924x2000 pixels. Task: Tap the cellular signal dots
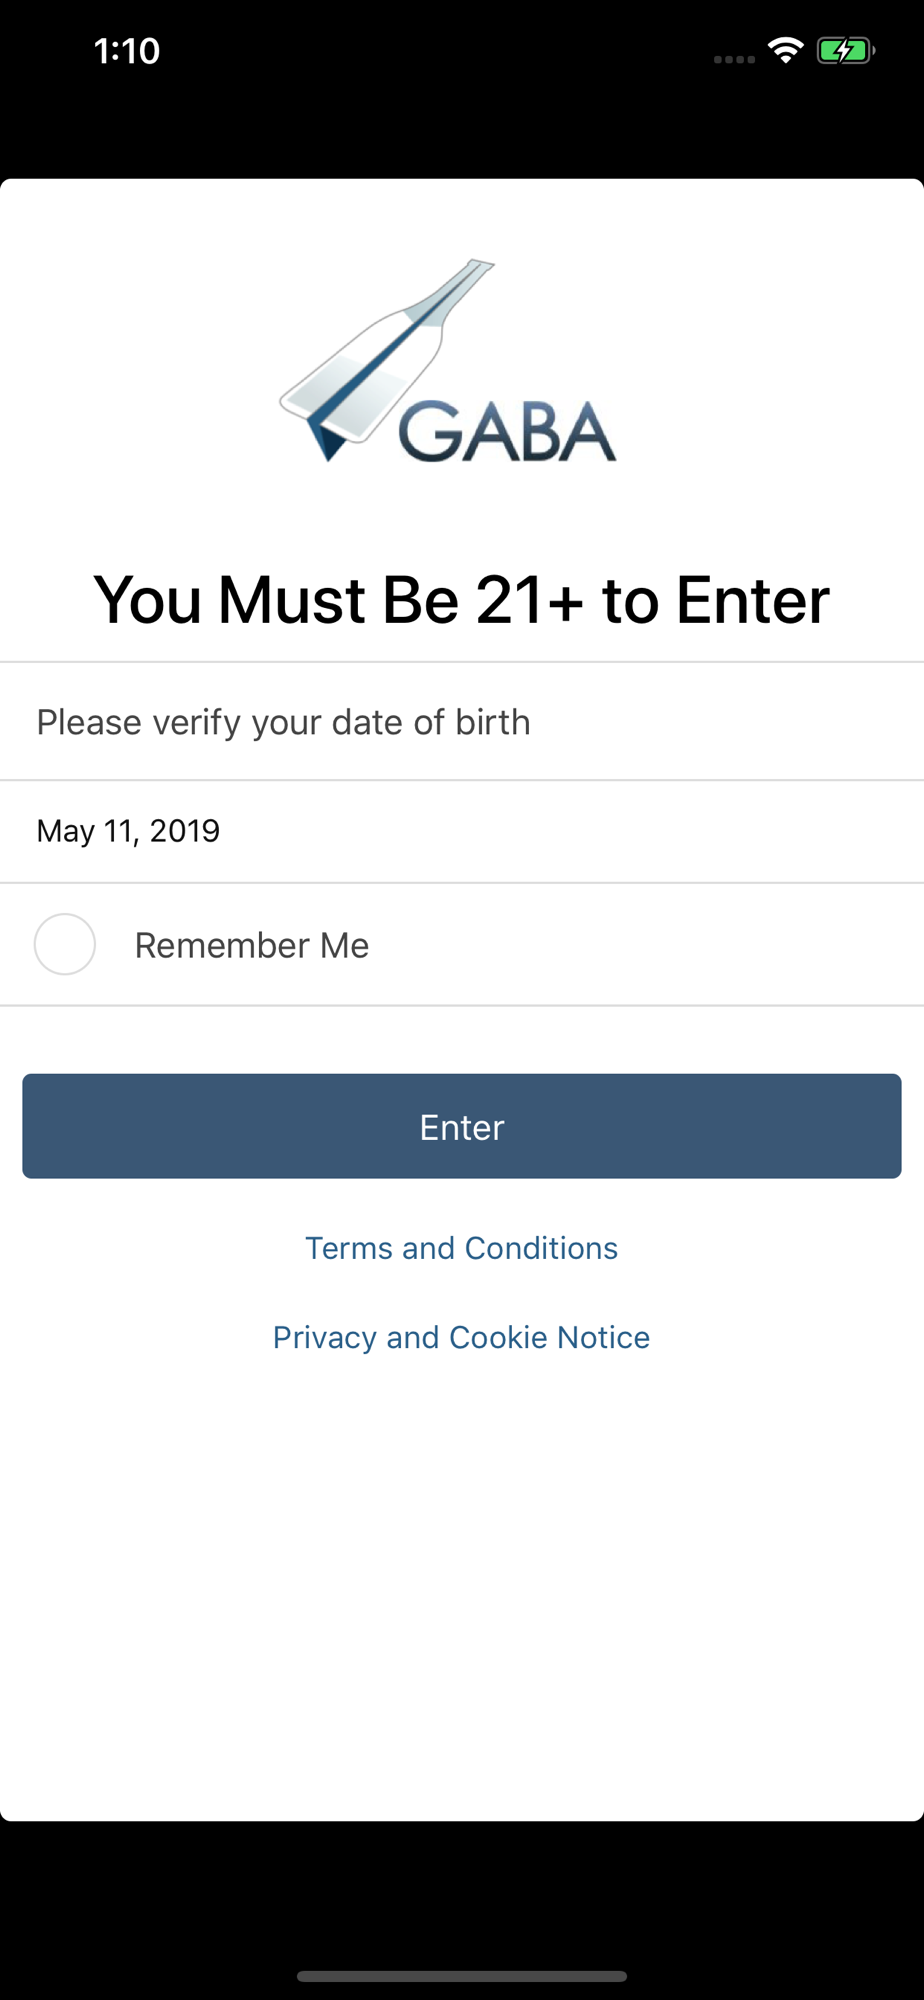pyautogui.click(x=734, y=59)
